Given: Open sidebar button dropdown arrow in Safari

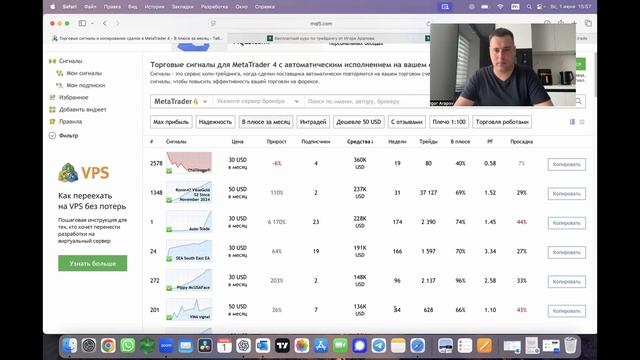Looking at the screenshot, I should click(x=92, y=23).
